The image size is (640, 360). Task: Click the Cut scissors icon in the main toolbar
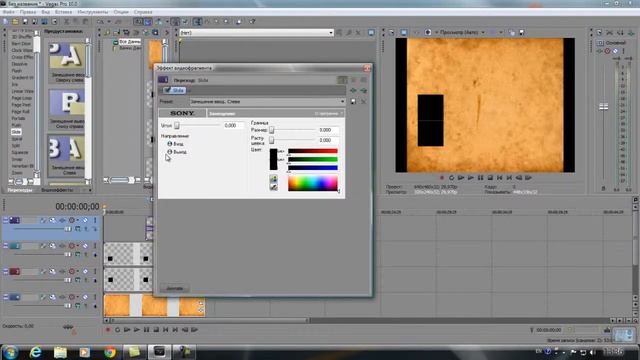(x=66, y=22)
